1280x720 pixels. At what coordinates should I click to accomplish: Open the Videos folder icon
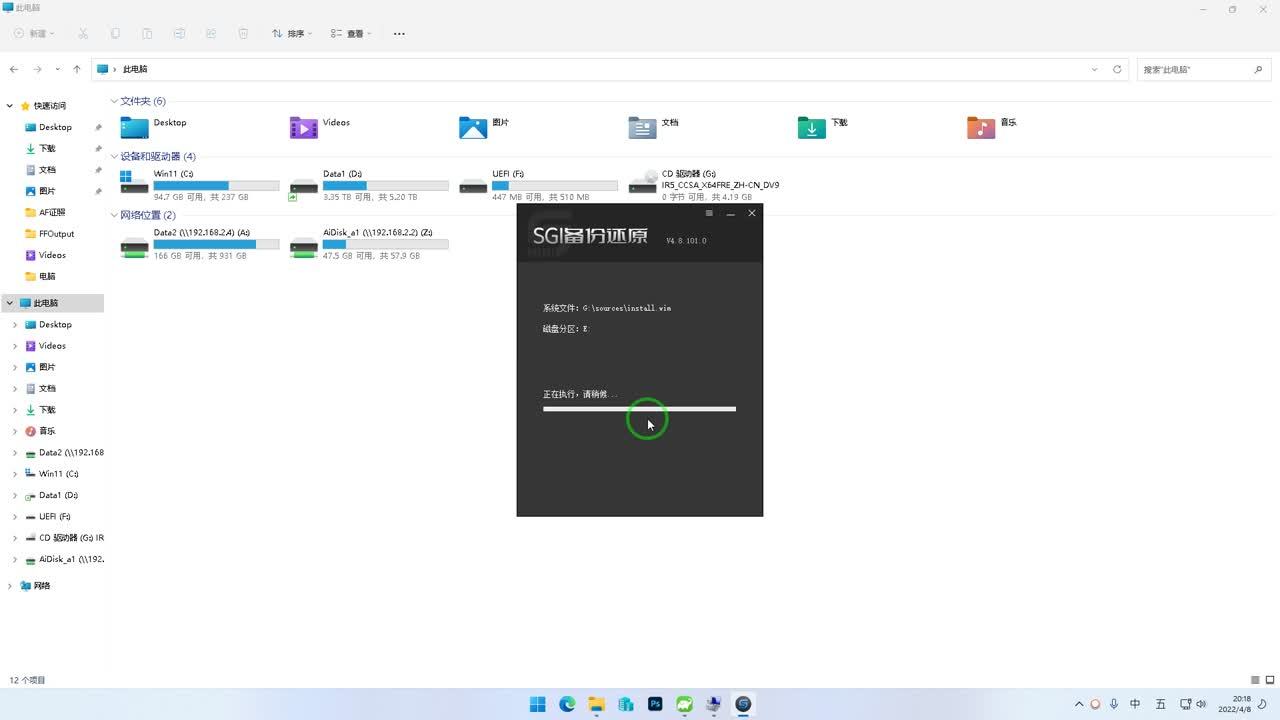point(304,127)
